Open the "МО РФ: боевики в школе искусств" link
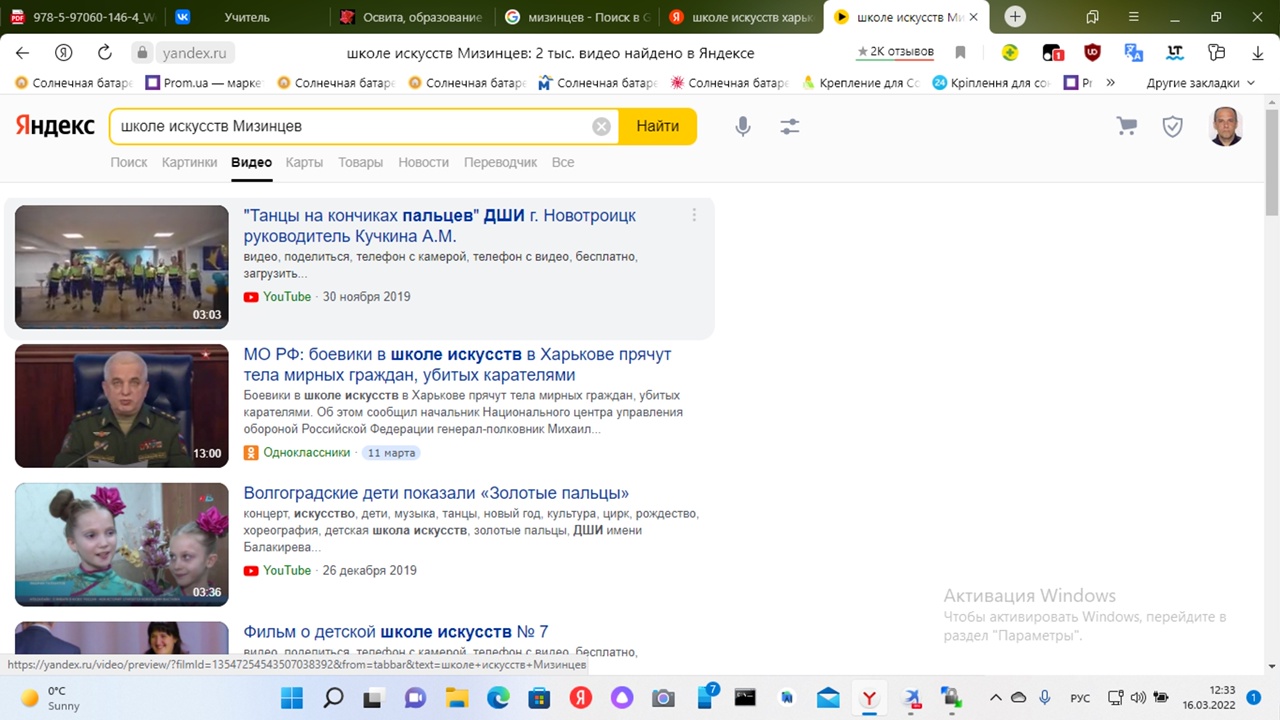This screenshot has width=1280, height=720. (458, 365)
